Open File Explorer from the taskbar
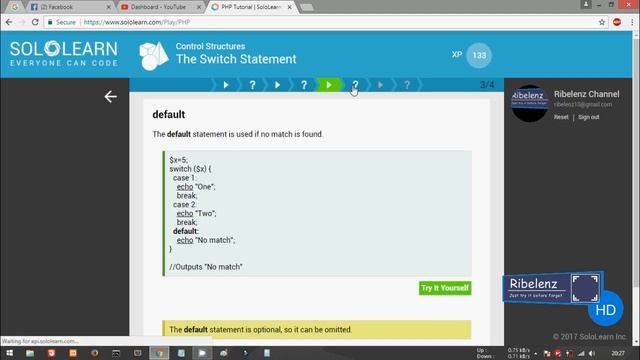The width and height of the screenshot is (640, 360). pos(30,353)
